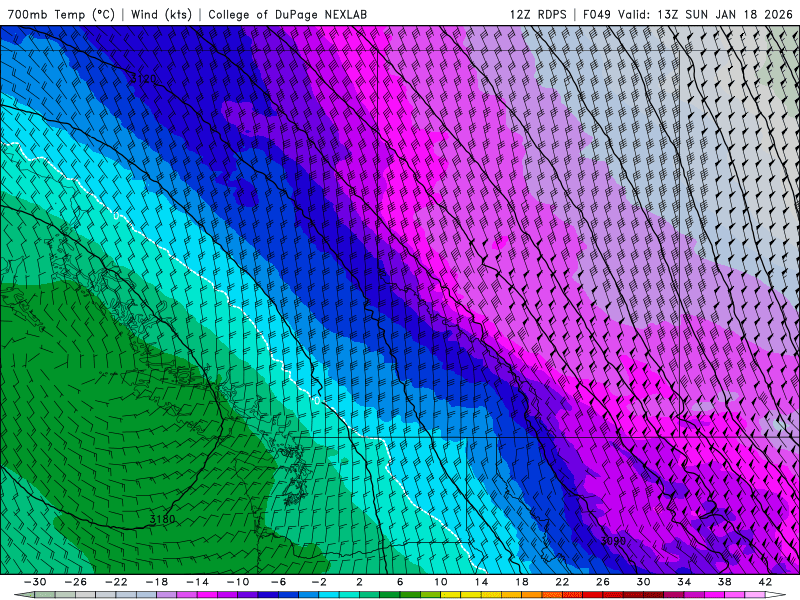Click the '-2' colorbar scale value

pos(319,582)
